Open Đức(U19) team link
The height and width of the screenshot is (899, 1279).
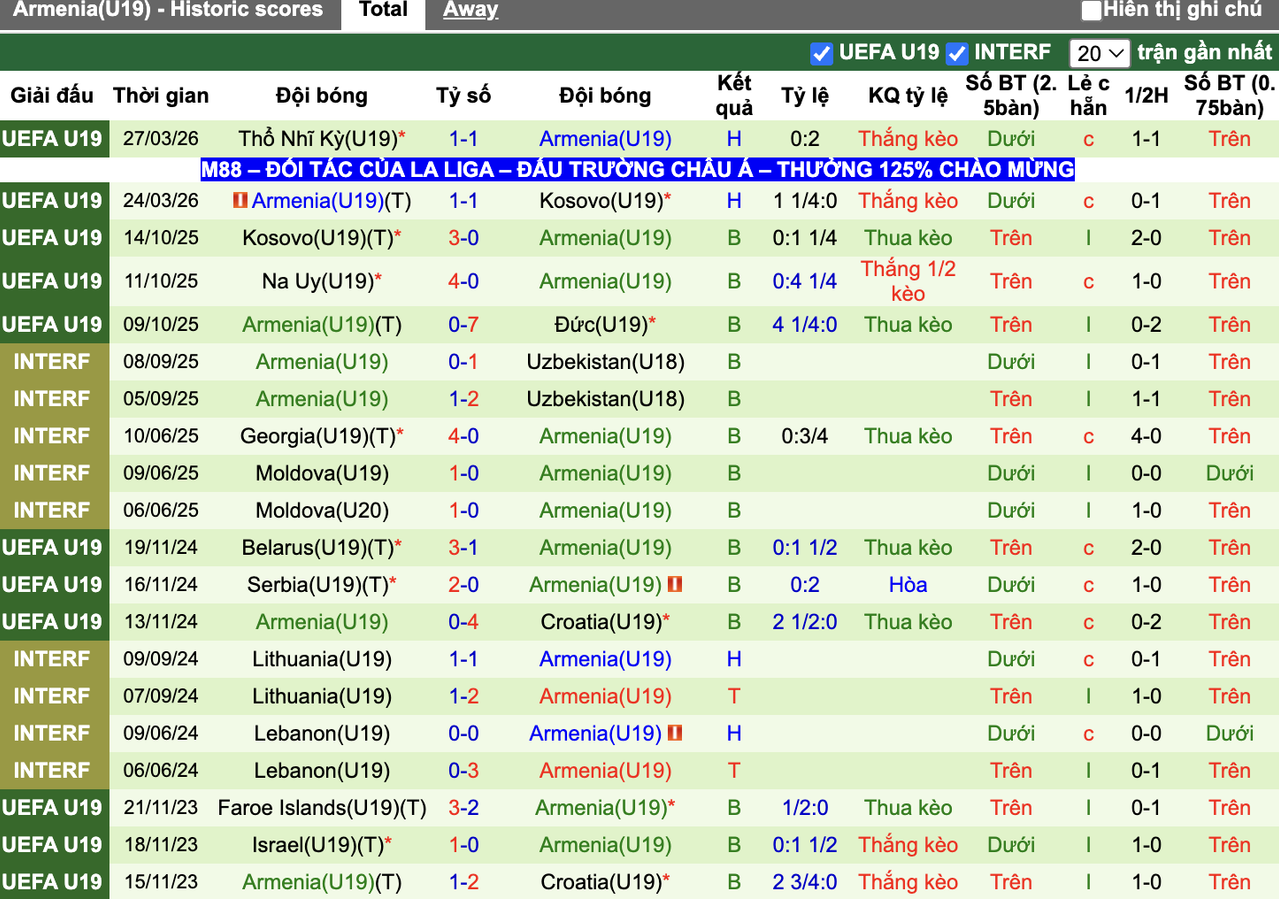pos(601,325)
